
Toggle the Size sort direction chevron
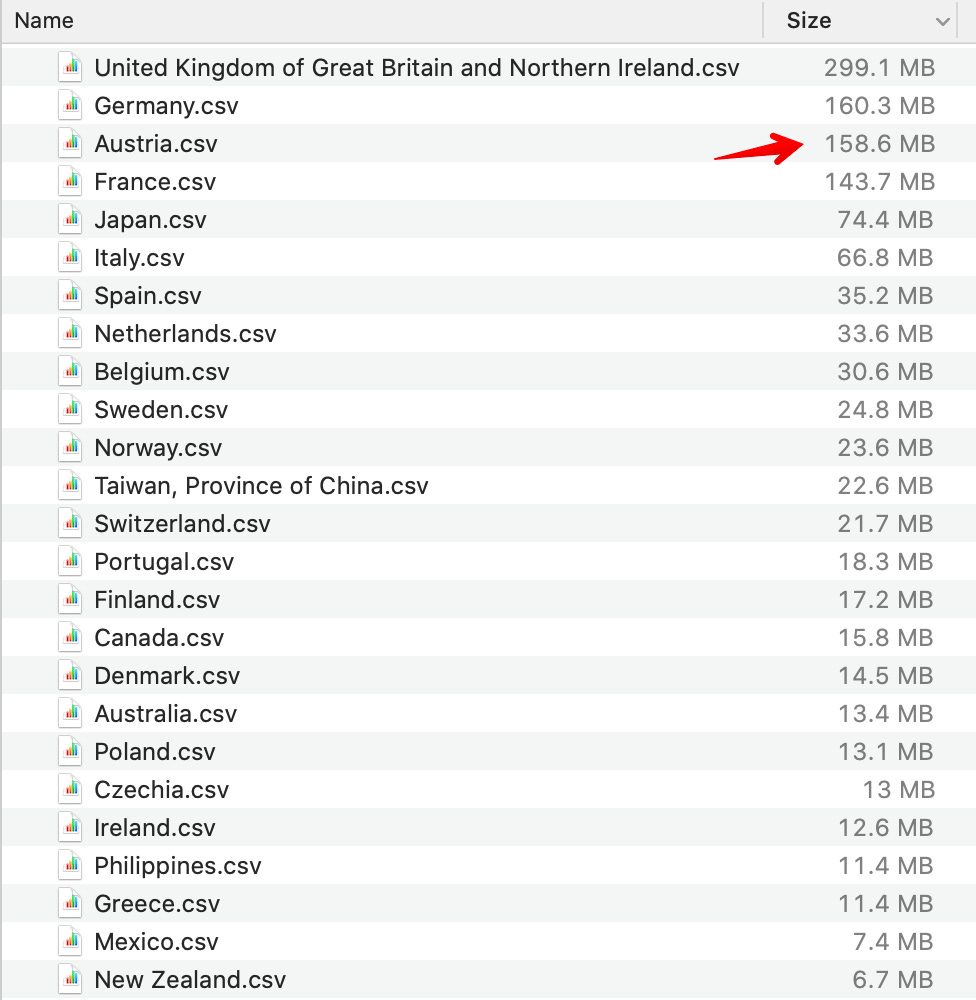click(942, 22)
